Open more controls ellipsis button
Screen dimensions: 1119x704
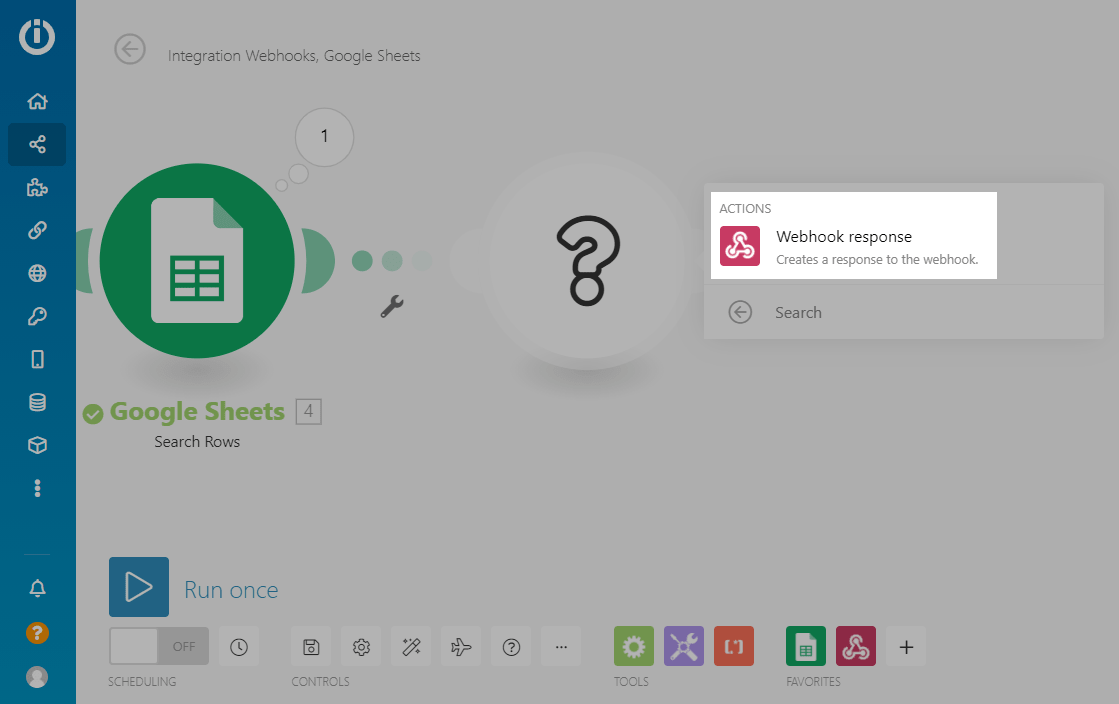[561, 647]
